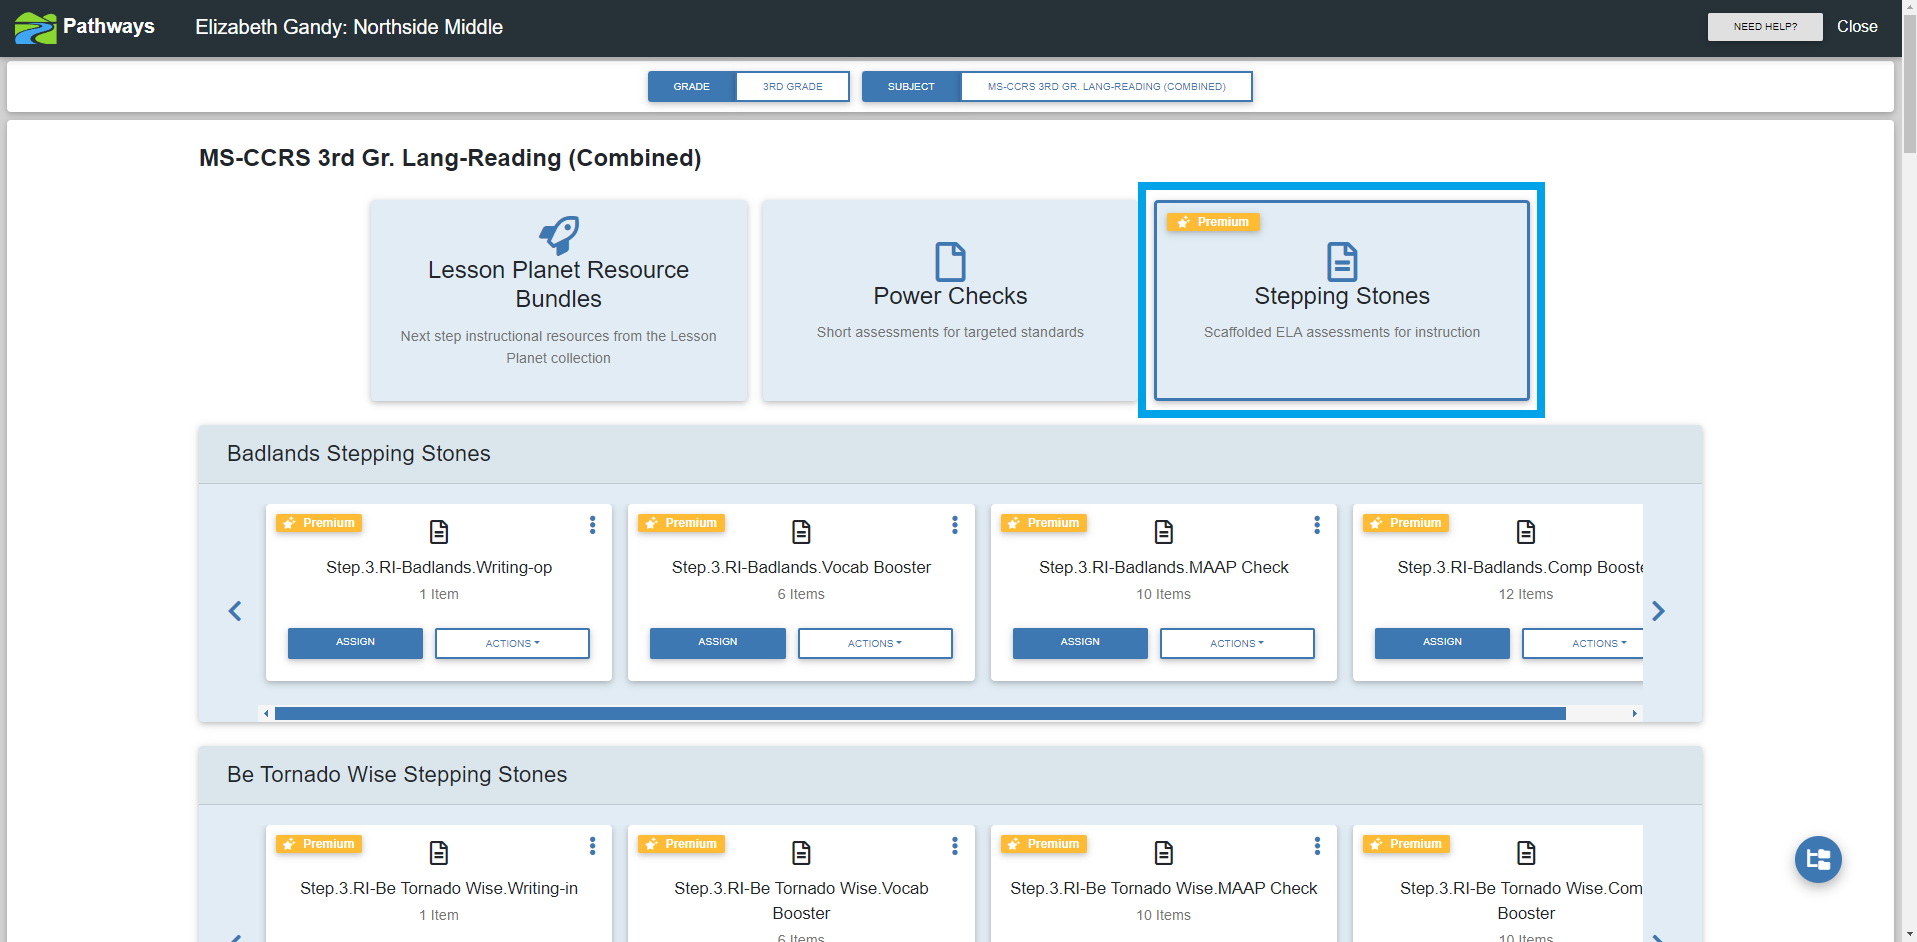The height and width of the screenshot is (942, 1917).
Task: Assign Step.3.RI-Badlands.Writing-op
Action: (355, 643)
